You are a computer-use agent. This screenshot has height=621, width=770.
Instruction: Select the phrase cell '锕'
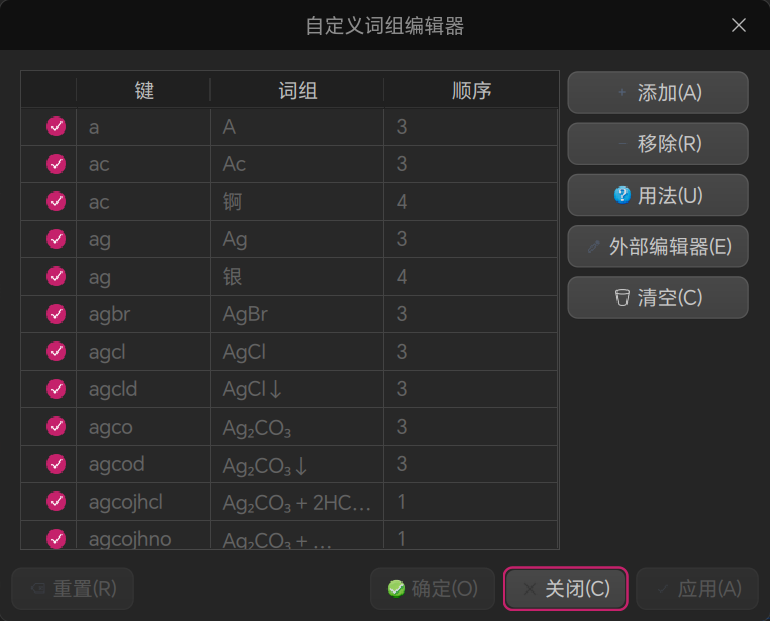tap(297, 201)
